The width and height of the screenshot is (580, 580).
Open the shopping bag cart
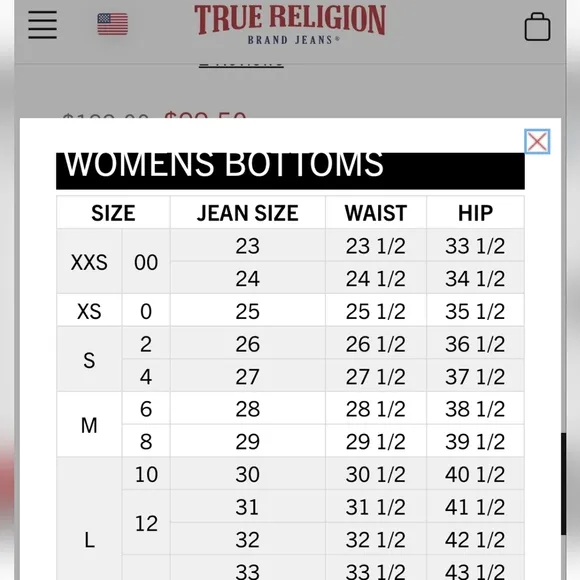(537, 27)
